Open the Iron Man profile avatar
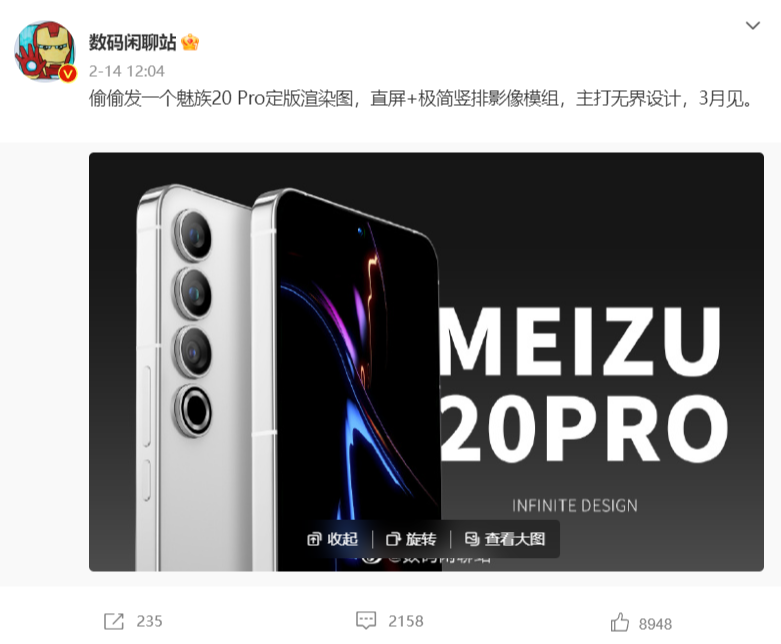 click(45, 50)
